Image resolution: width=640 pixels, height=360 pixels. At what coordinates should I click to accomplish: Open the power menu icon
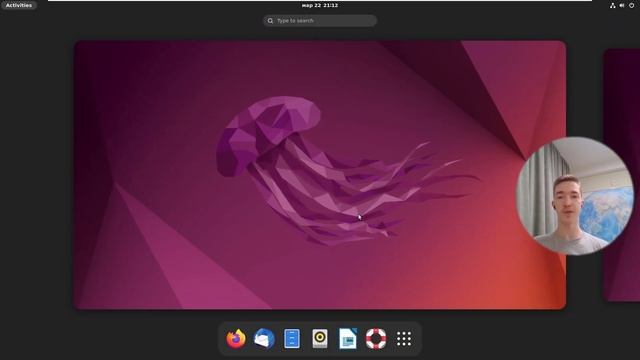pyautogui.click(x=631, y=5)
